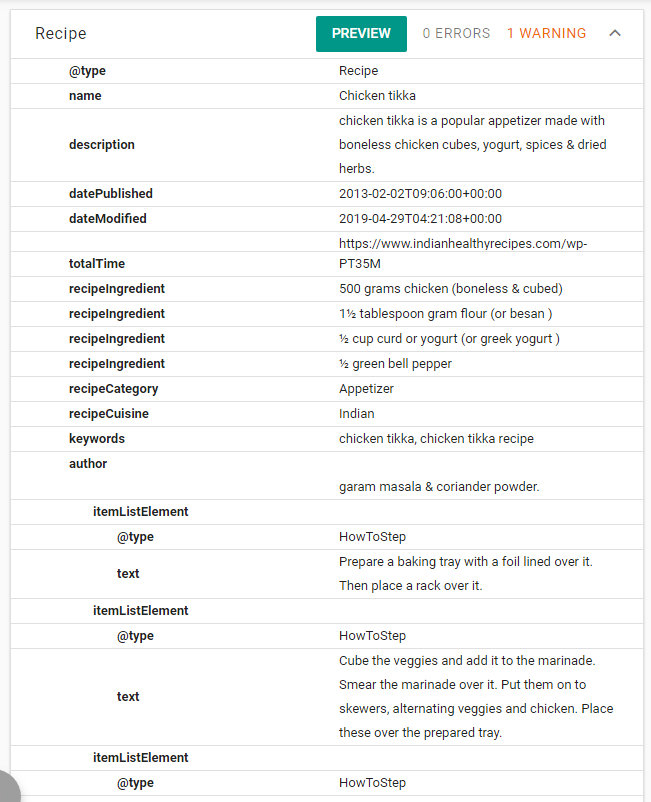Click the 500 grams chicken ingredient
The width and height of the screenshot is (651, 802).
click(450, 289)
